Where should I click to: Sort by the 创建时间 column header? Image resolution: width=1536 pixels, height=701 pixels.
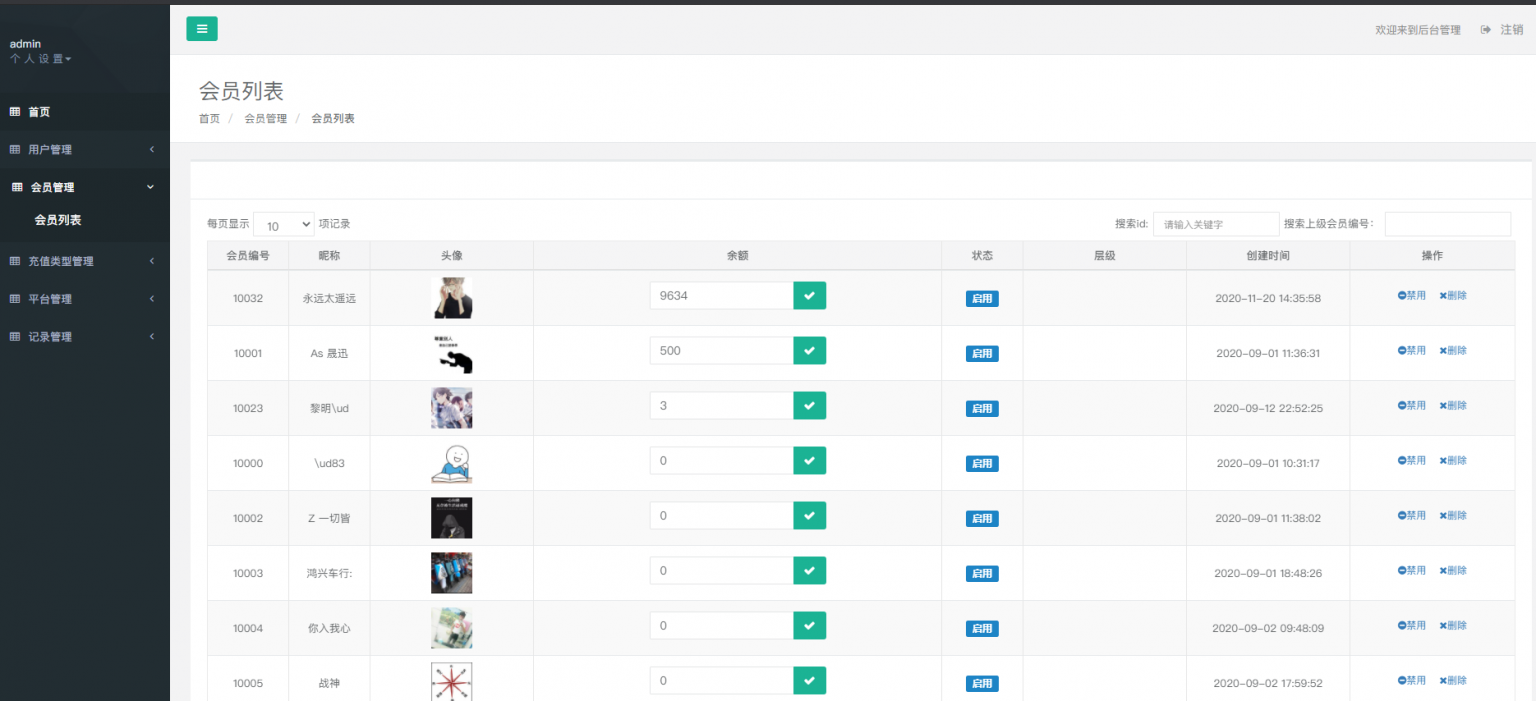(1267, 256)
